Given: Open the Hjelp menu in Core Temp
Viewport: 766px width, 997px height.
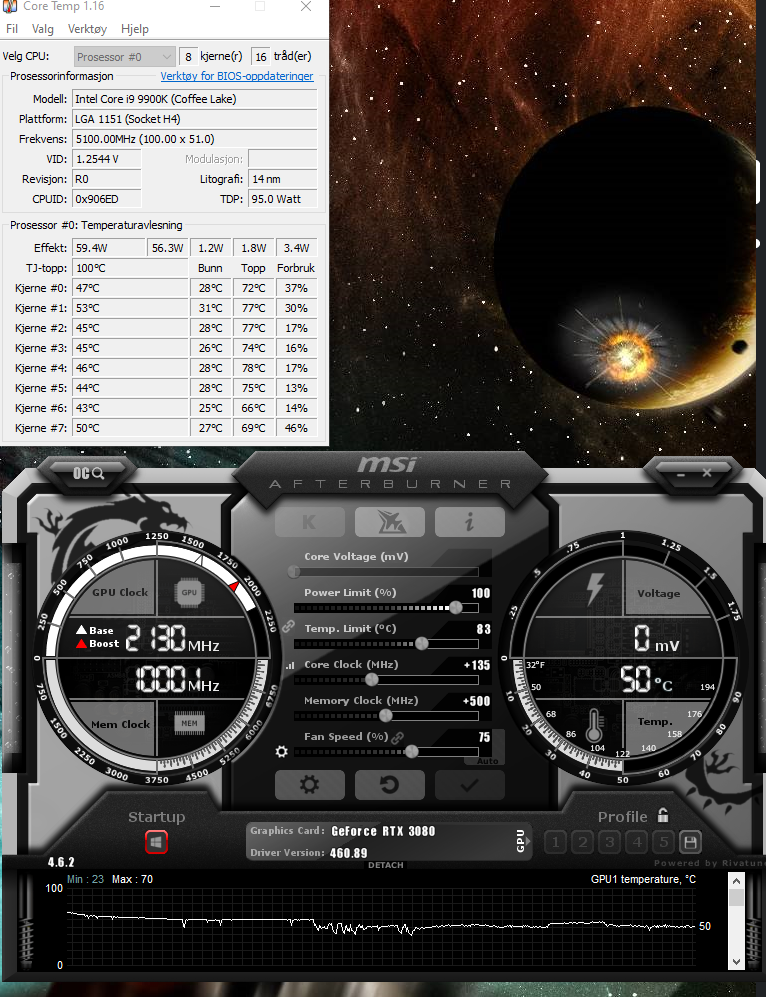Looking at the screenshot, I should tap(135, 29).
